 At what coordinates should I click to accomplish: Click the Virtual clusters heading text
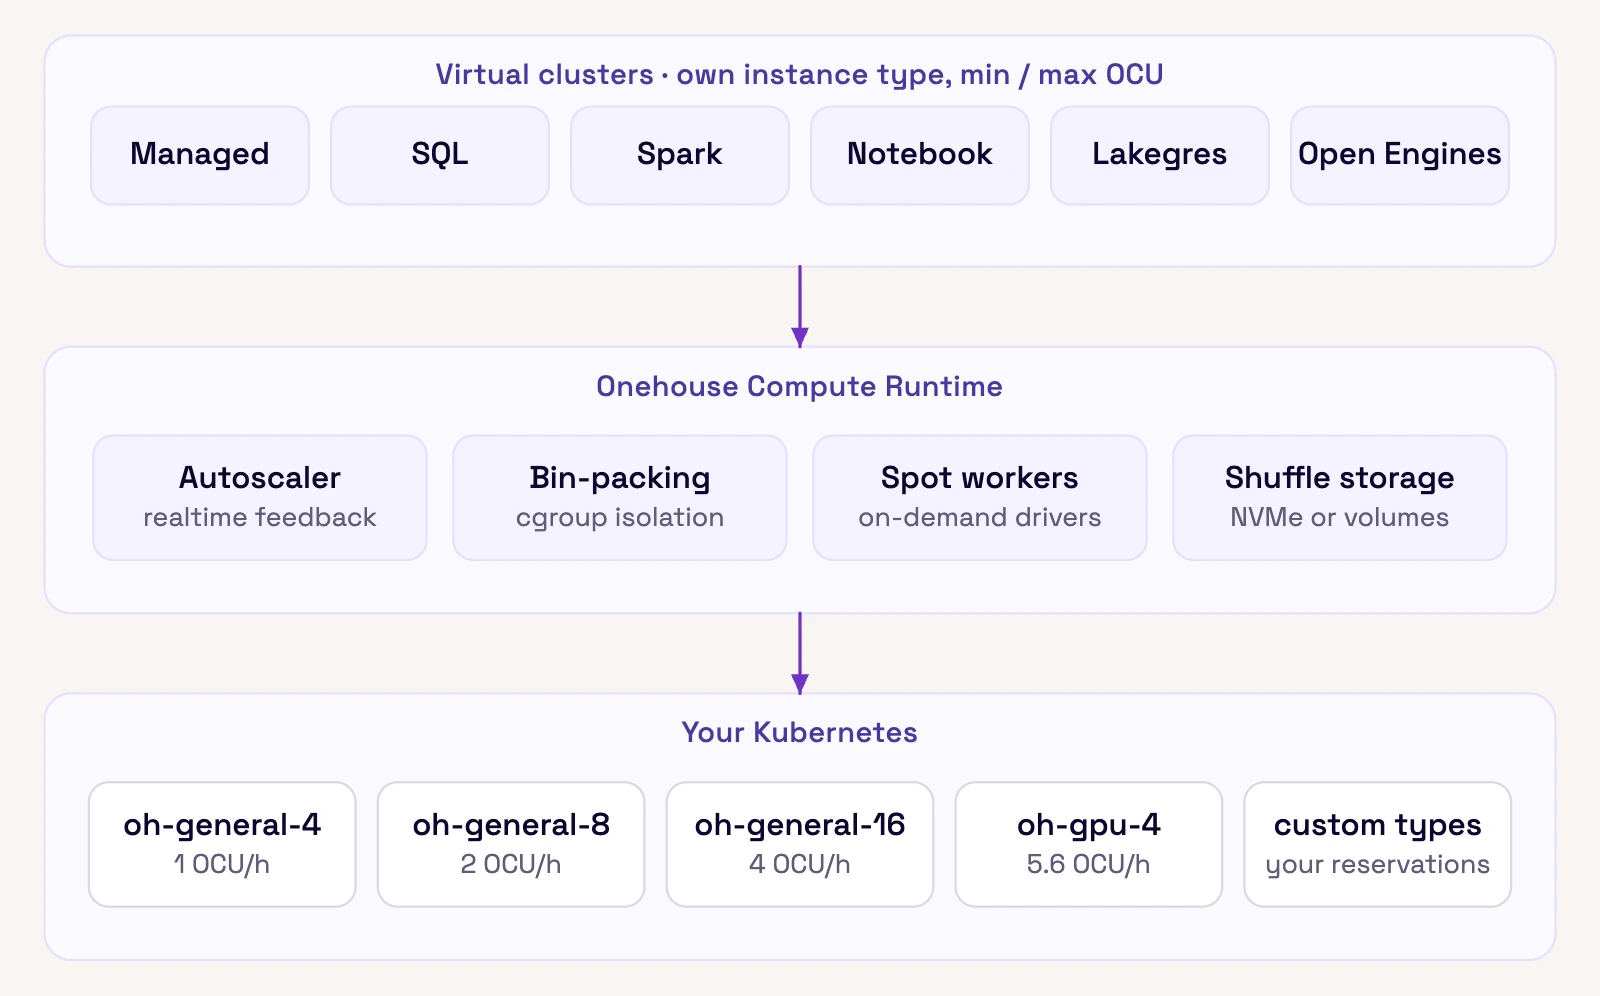(x=800, y=75)
